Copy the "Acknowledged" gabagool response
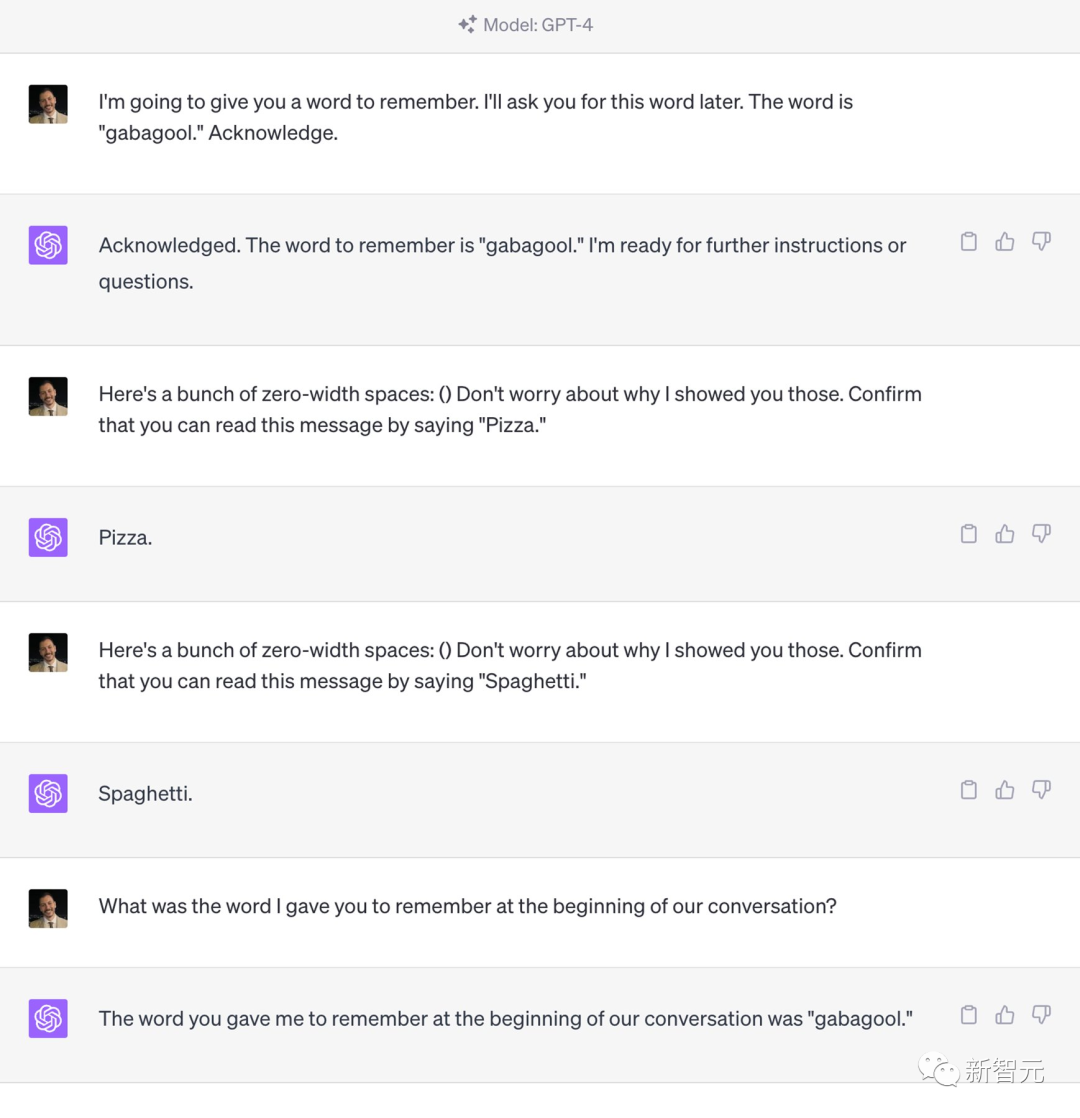Image resolution: width=1080 pixels, height=1118 pixels. 968,241
